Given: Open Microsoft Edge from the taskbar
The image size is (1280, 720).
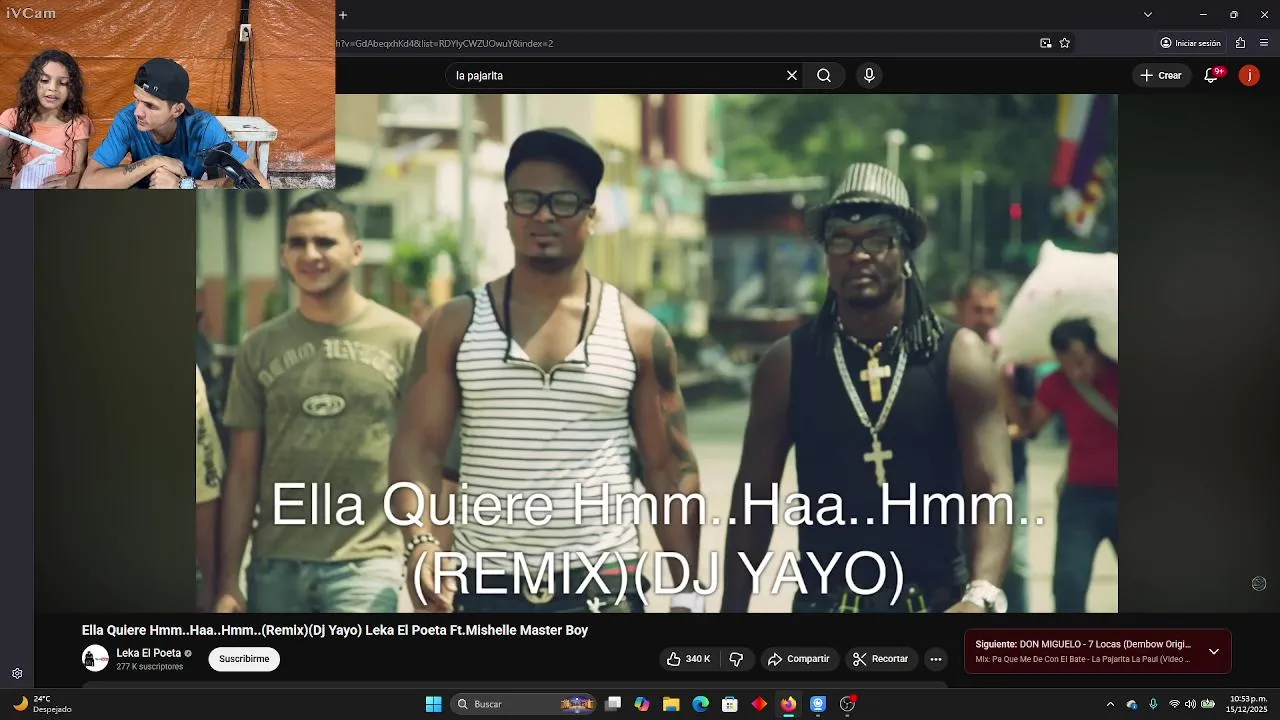Looking at the screenshot, I should (x=701, y=704).
